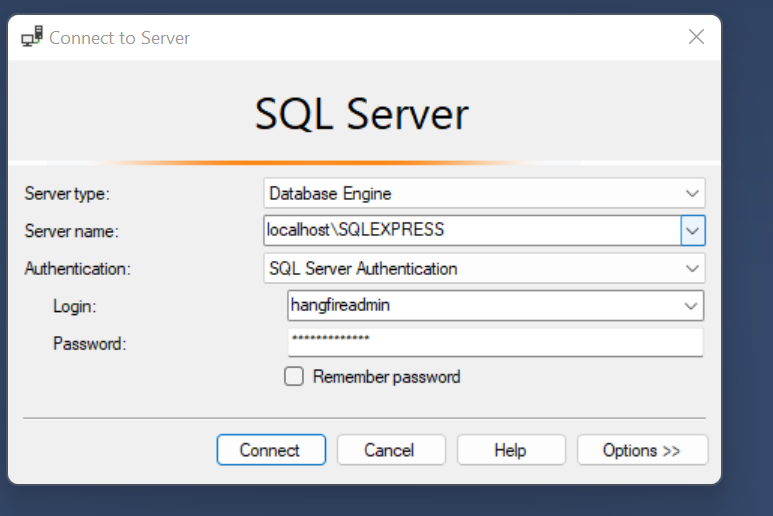Focus the localhost\SQLEXPRESS server name field
773x516 pixels.
(472, 230)
